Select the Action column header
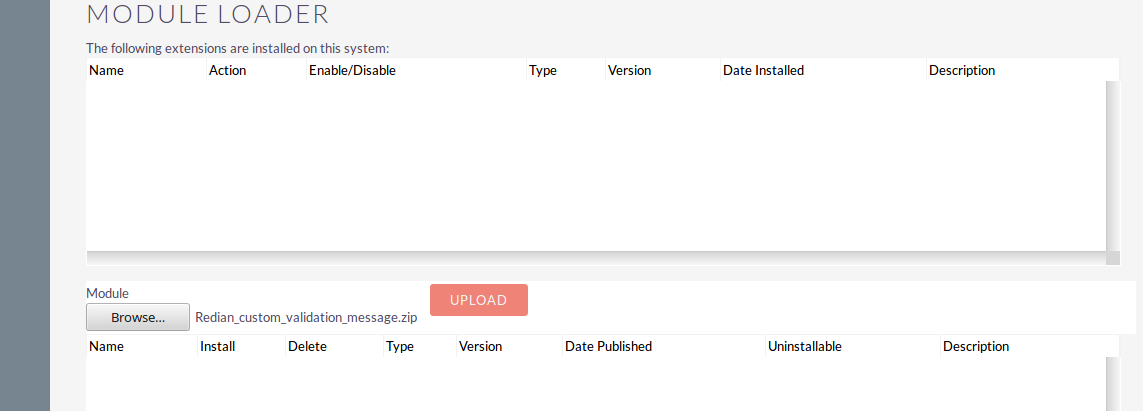The height and width of the screenshot is (411, 1143). click(x=227, y=71)
